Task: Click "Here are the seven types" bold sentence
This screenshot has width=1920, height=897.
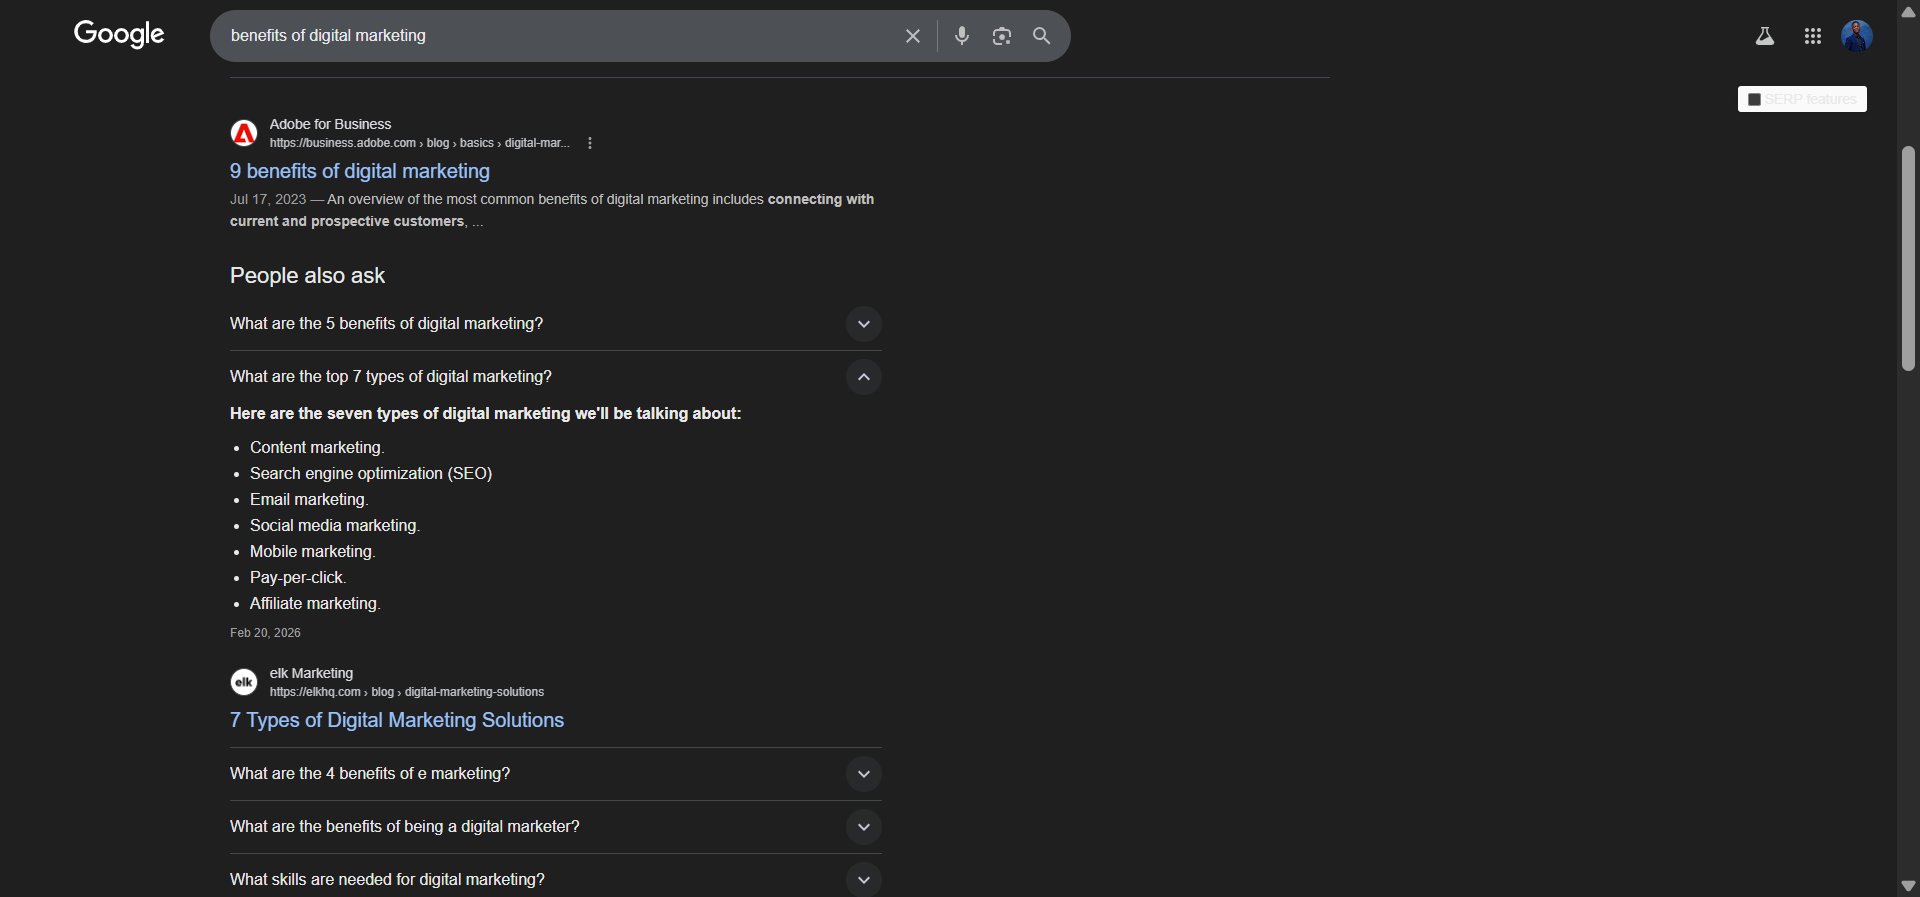Action: 485,414
